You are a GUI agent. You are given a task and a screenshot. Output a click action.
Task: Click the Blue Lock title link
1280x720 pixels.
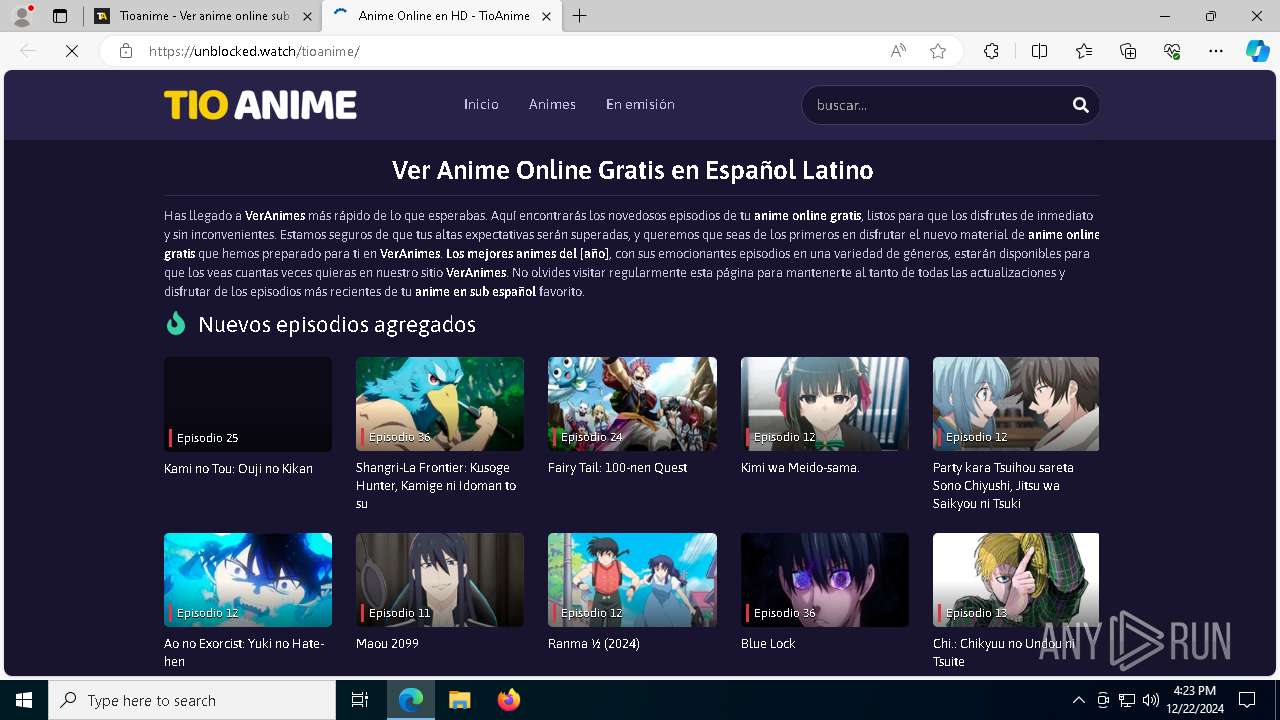point(768,643)
